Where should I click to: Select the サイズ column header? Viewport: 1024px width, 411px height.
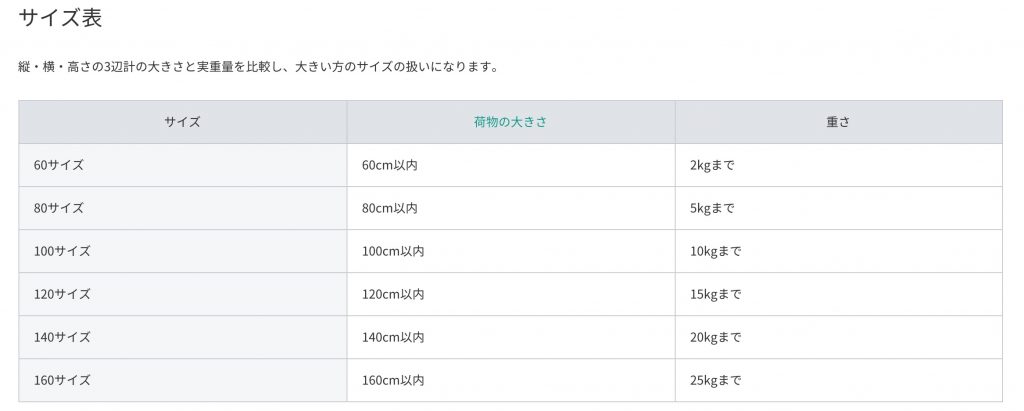(x=182, y=122)
